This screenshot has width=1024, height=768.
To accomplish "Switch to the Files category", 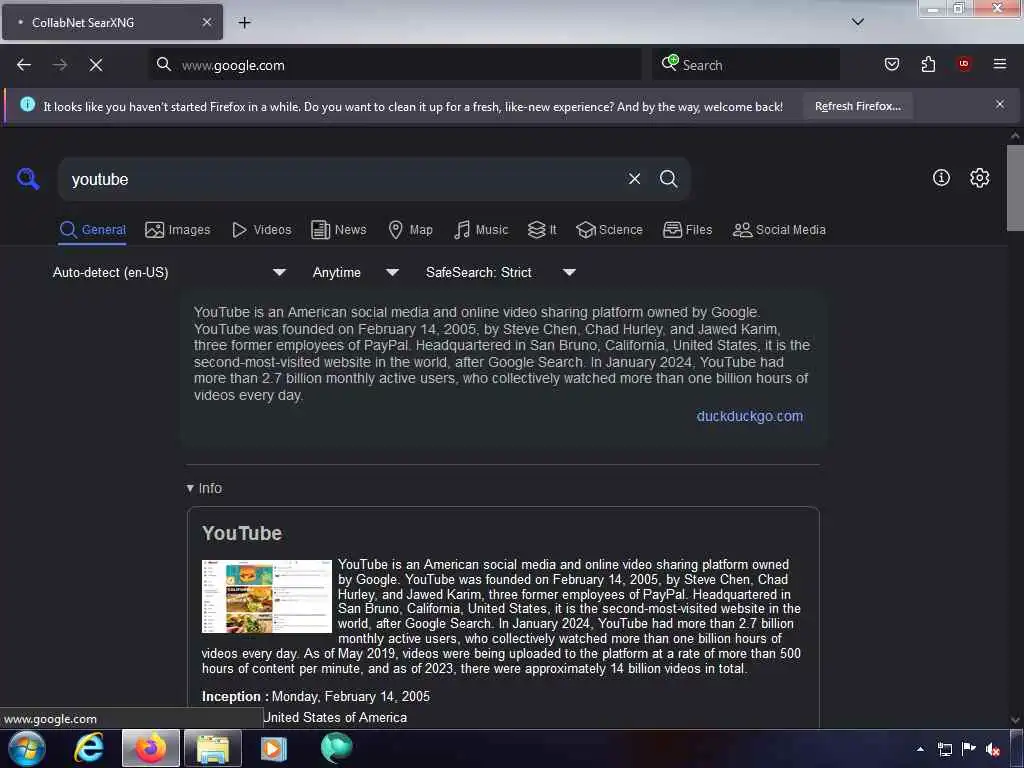I will (687, 230).
